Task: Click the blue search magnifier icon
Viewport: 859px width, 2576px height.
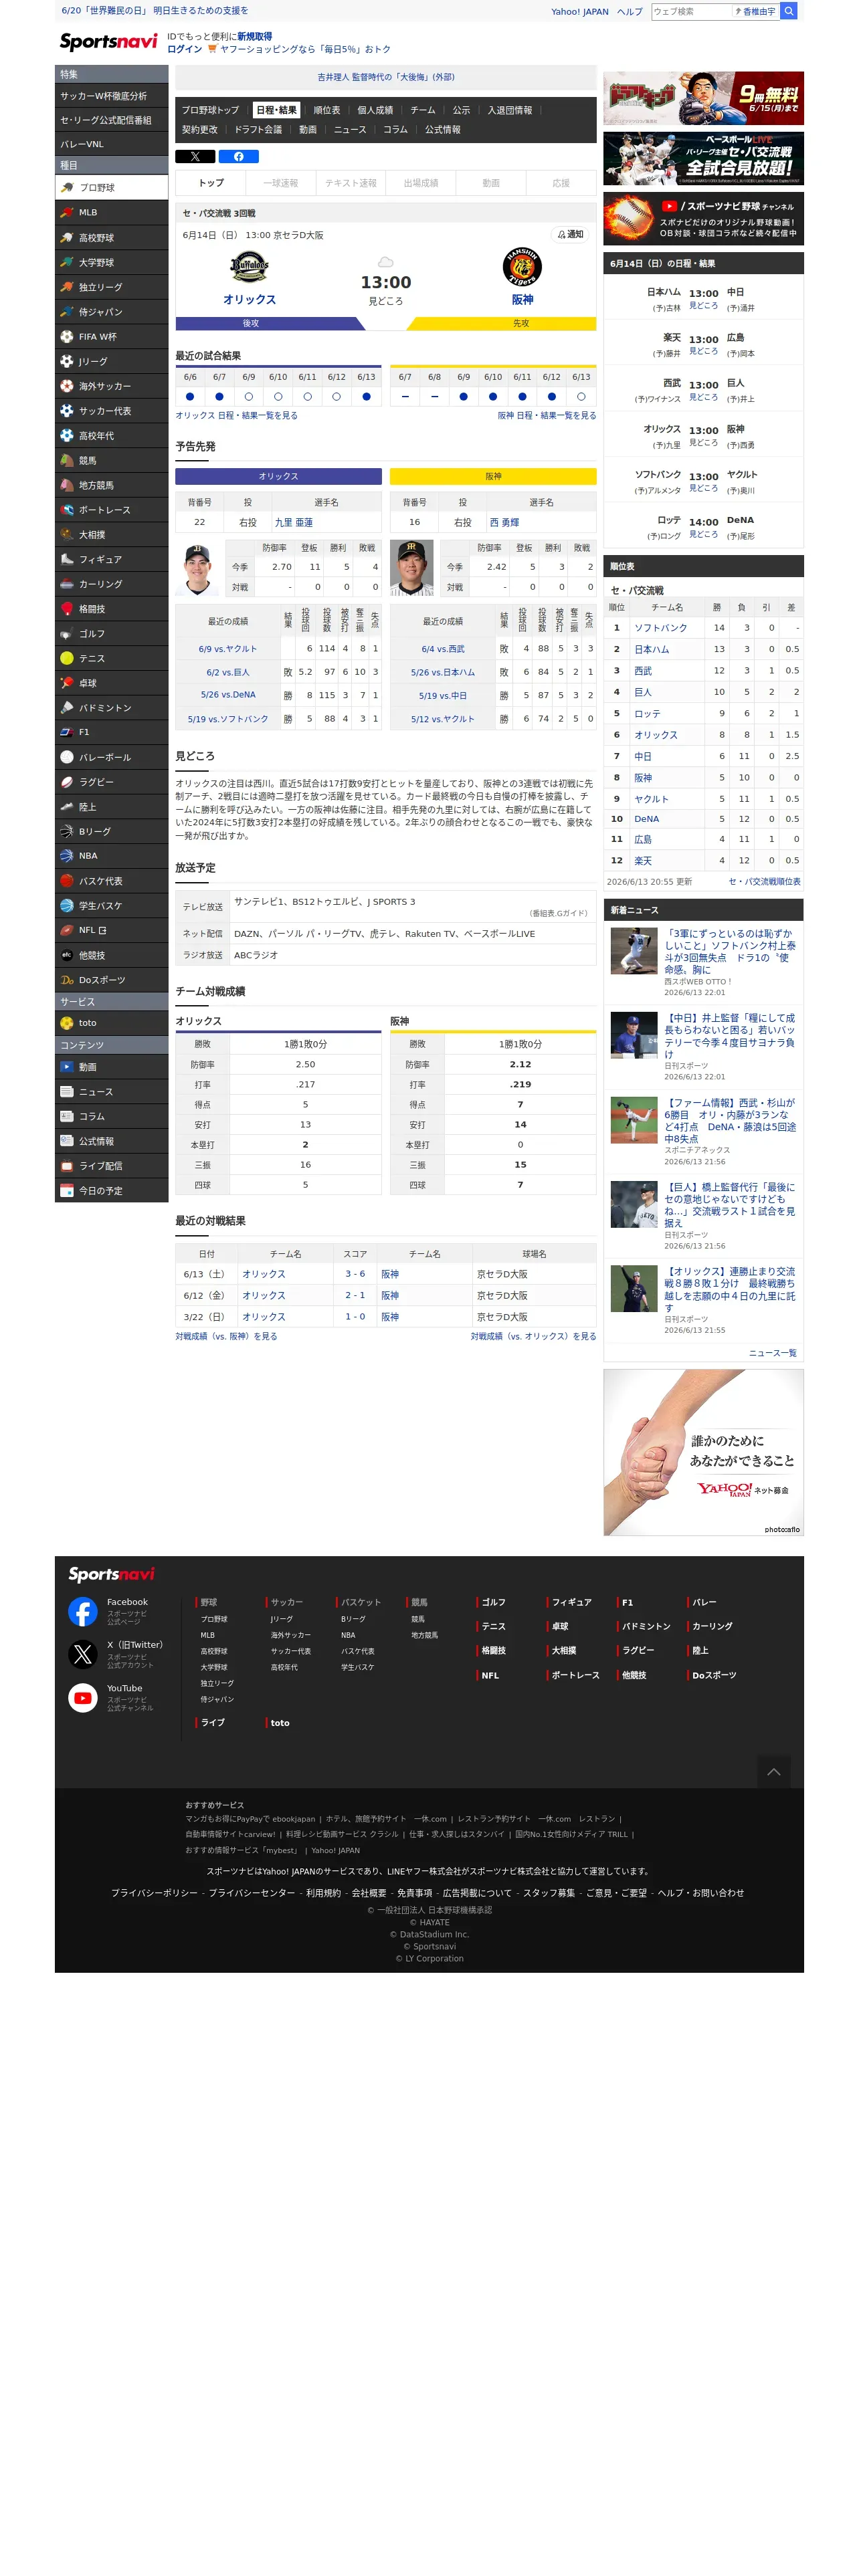Action: (788, 11)
